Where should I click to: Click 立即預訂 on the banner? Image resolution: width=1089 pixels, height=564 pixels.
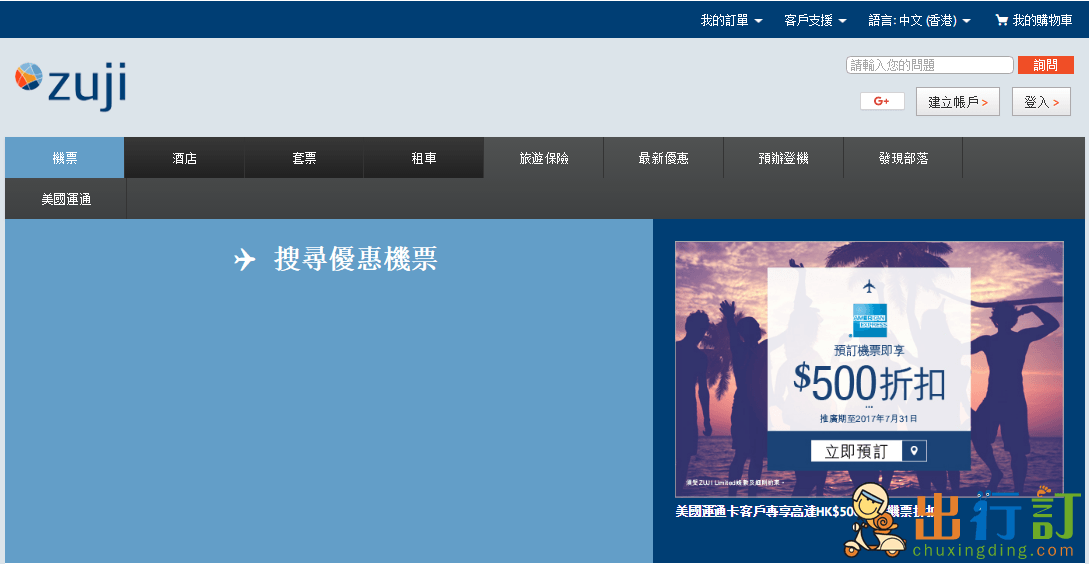point(856,451)
